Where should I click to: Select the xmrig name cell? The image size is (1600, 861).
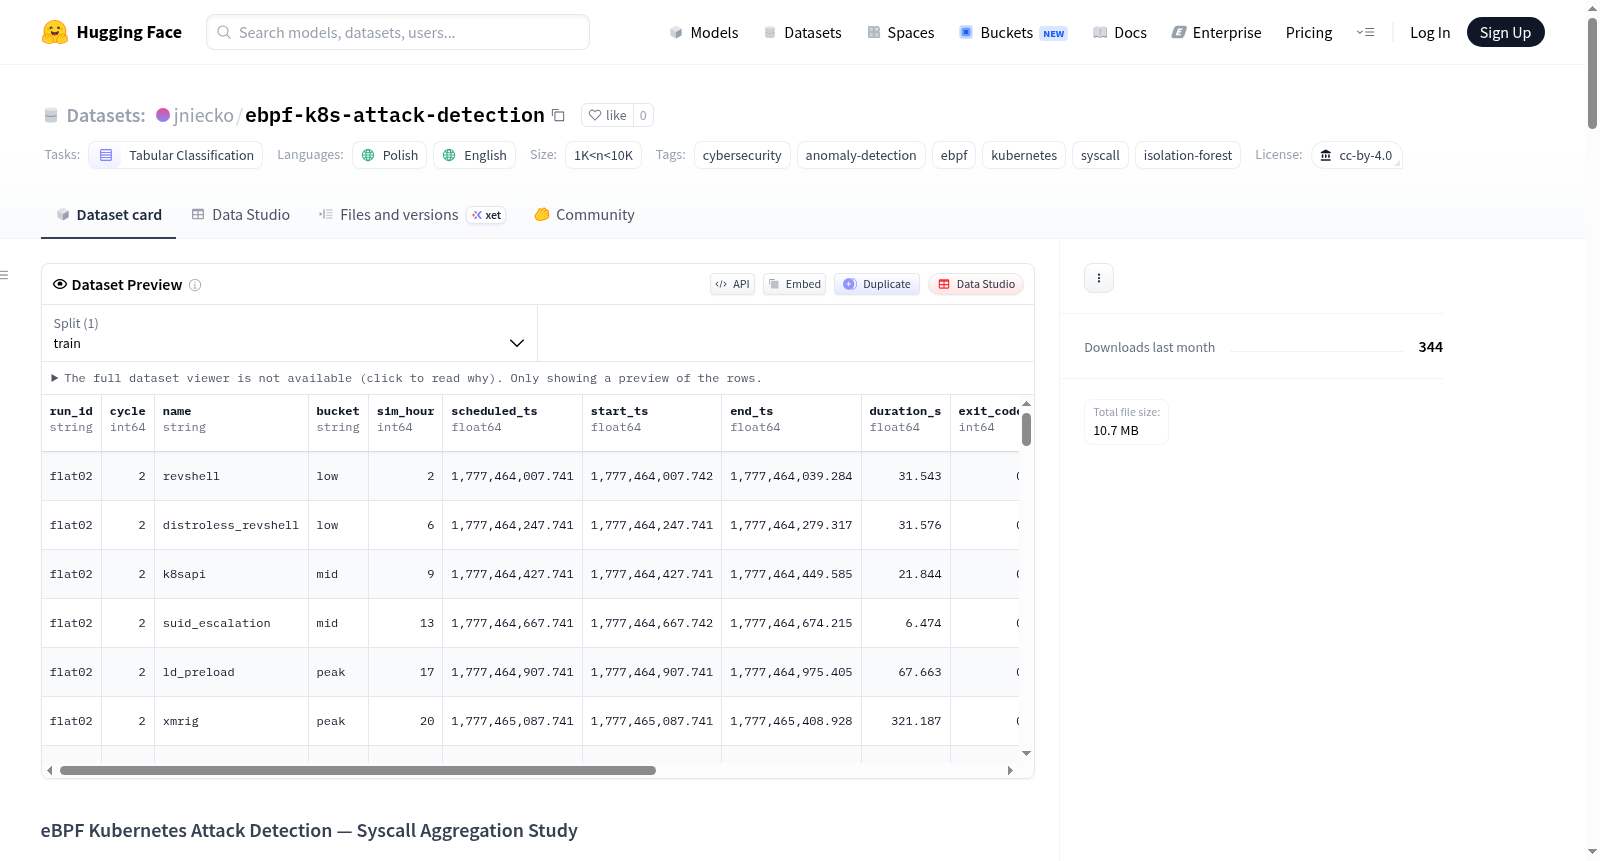pyautogui.click(x=231, y=721)
